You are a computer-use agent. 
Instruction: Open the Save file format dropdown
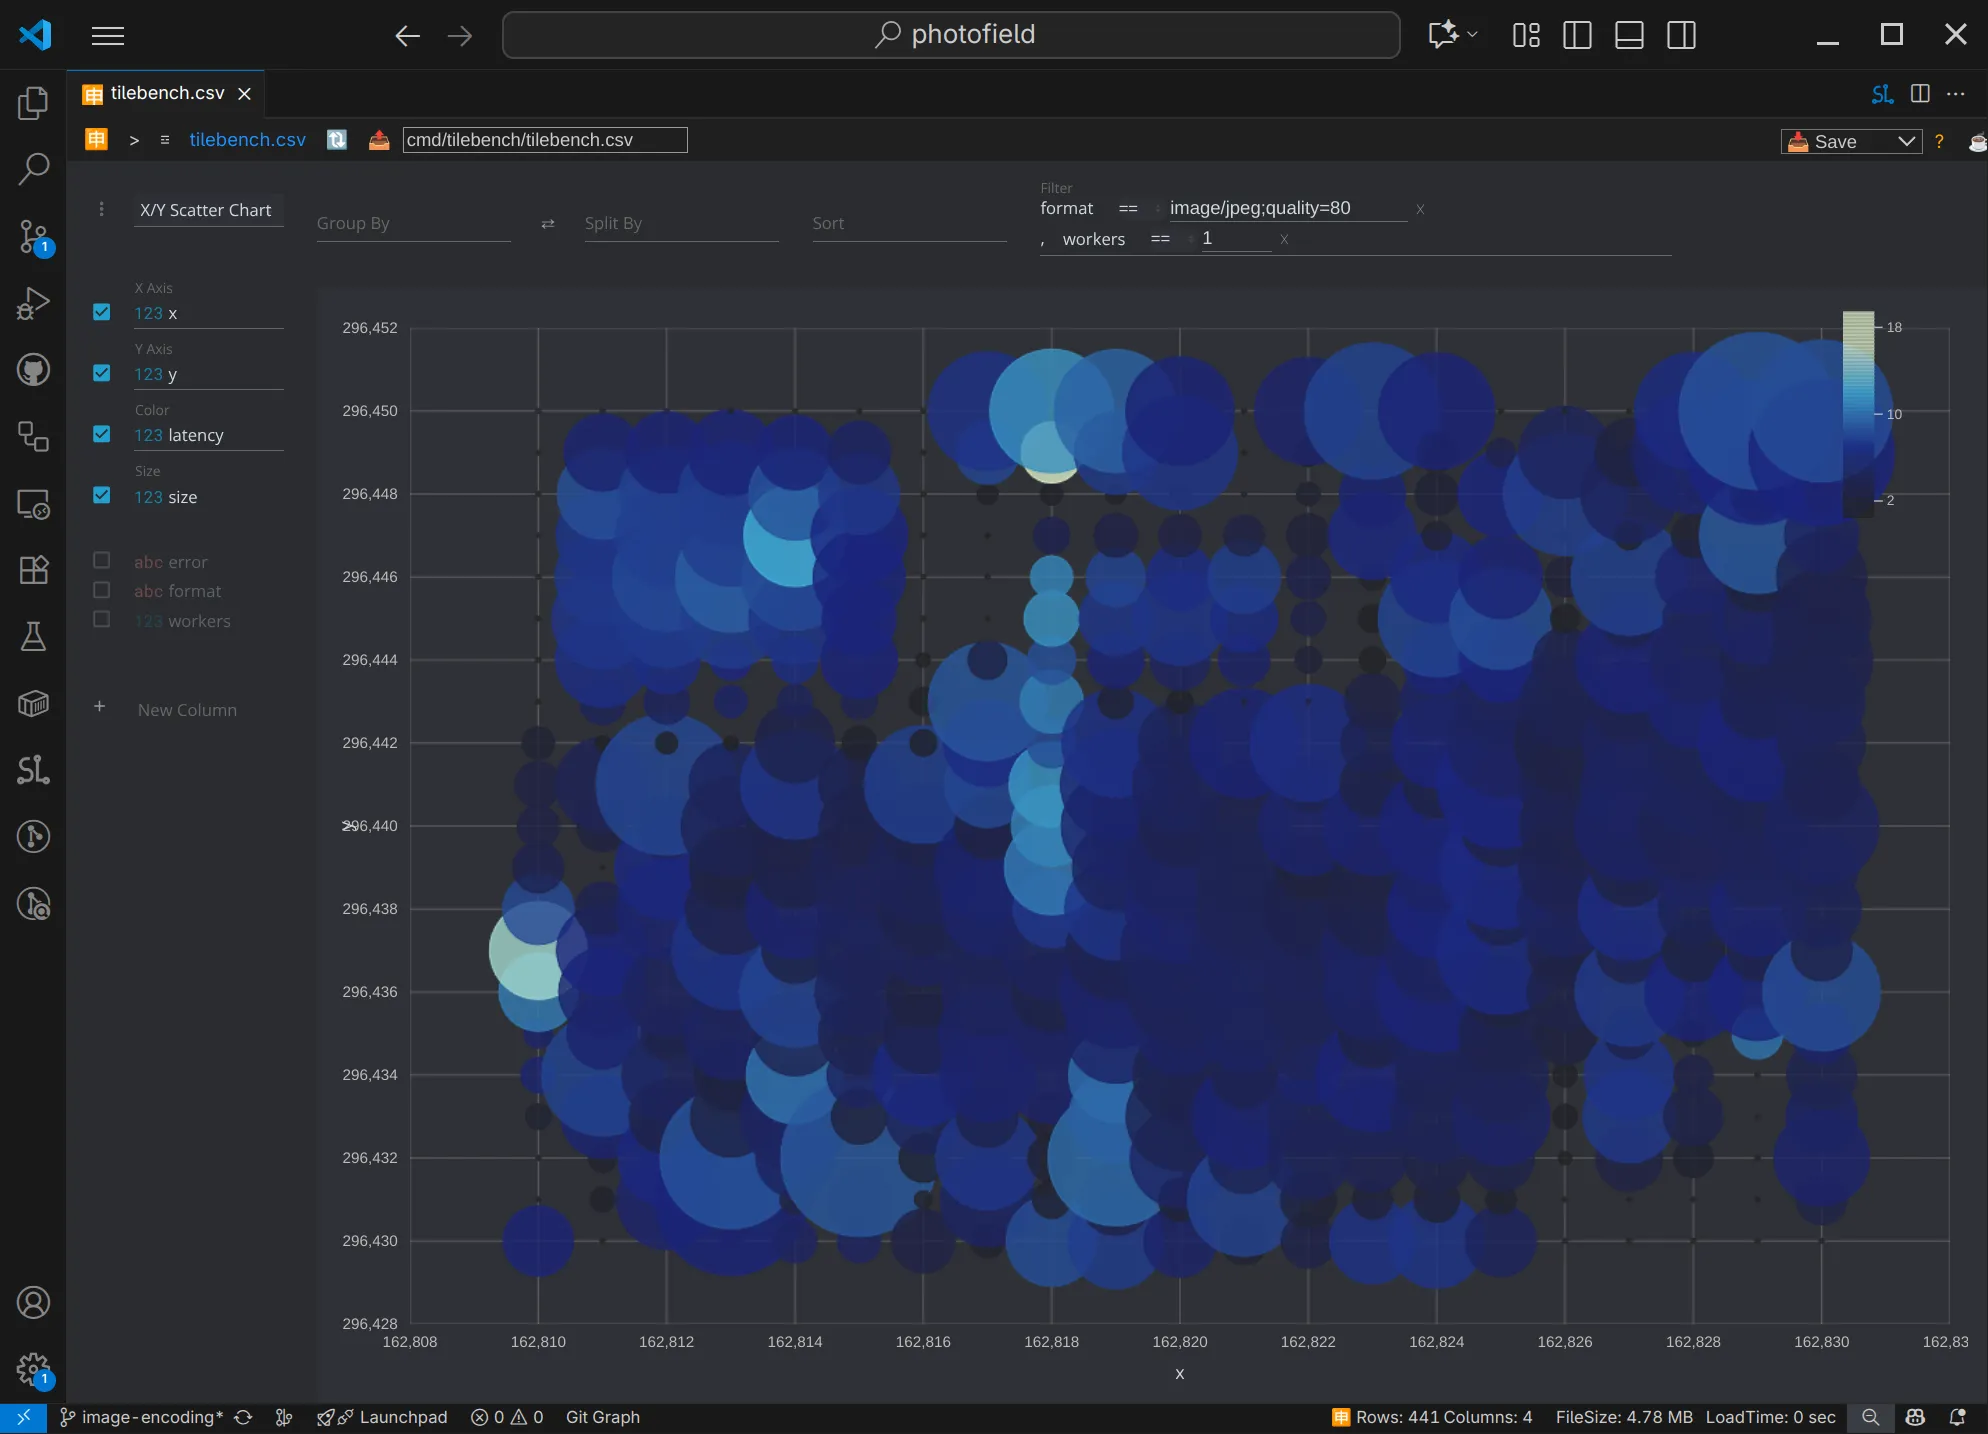1905,141
